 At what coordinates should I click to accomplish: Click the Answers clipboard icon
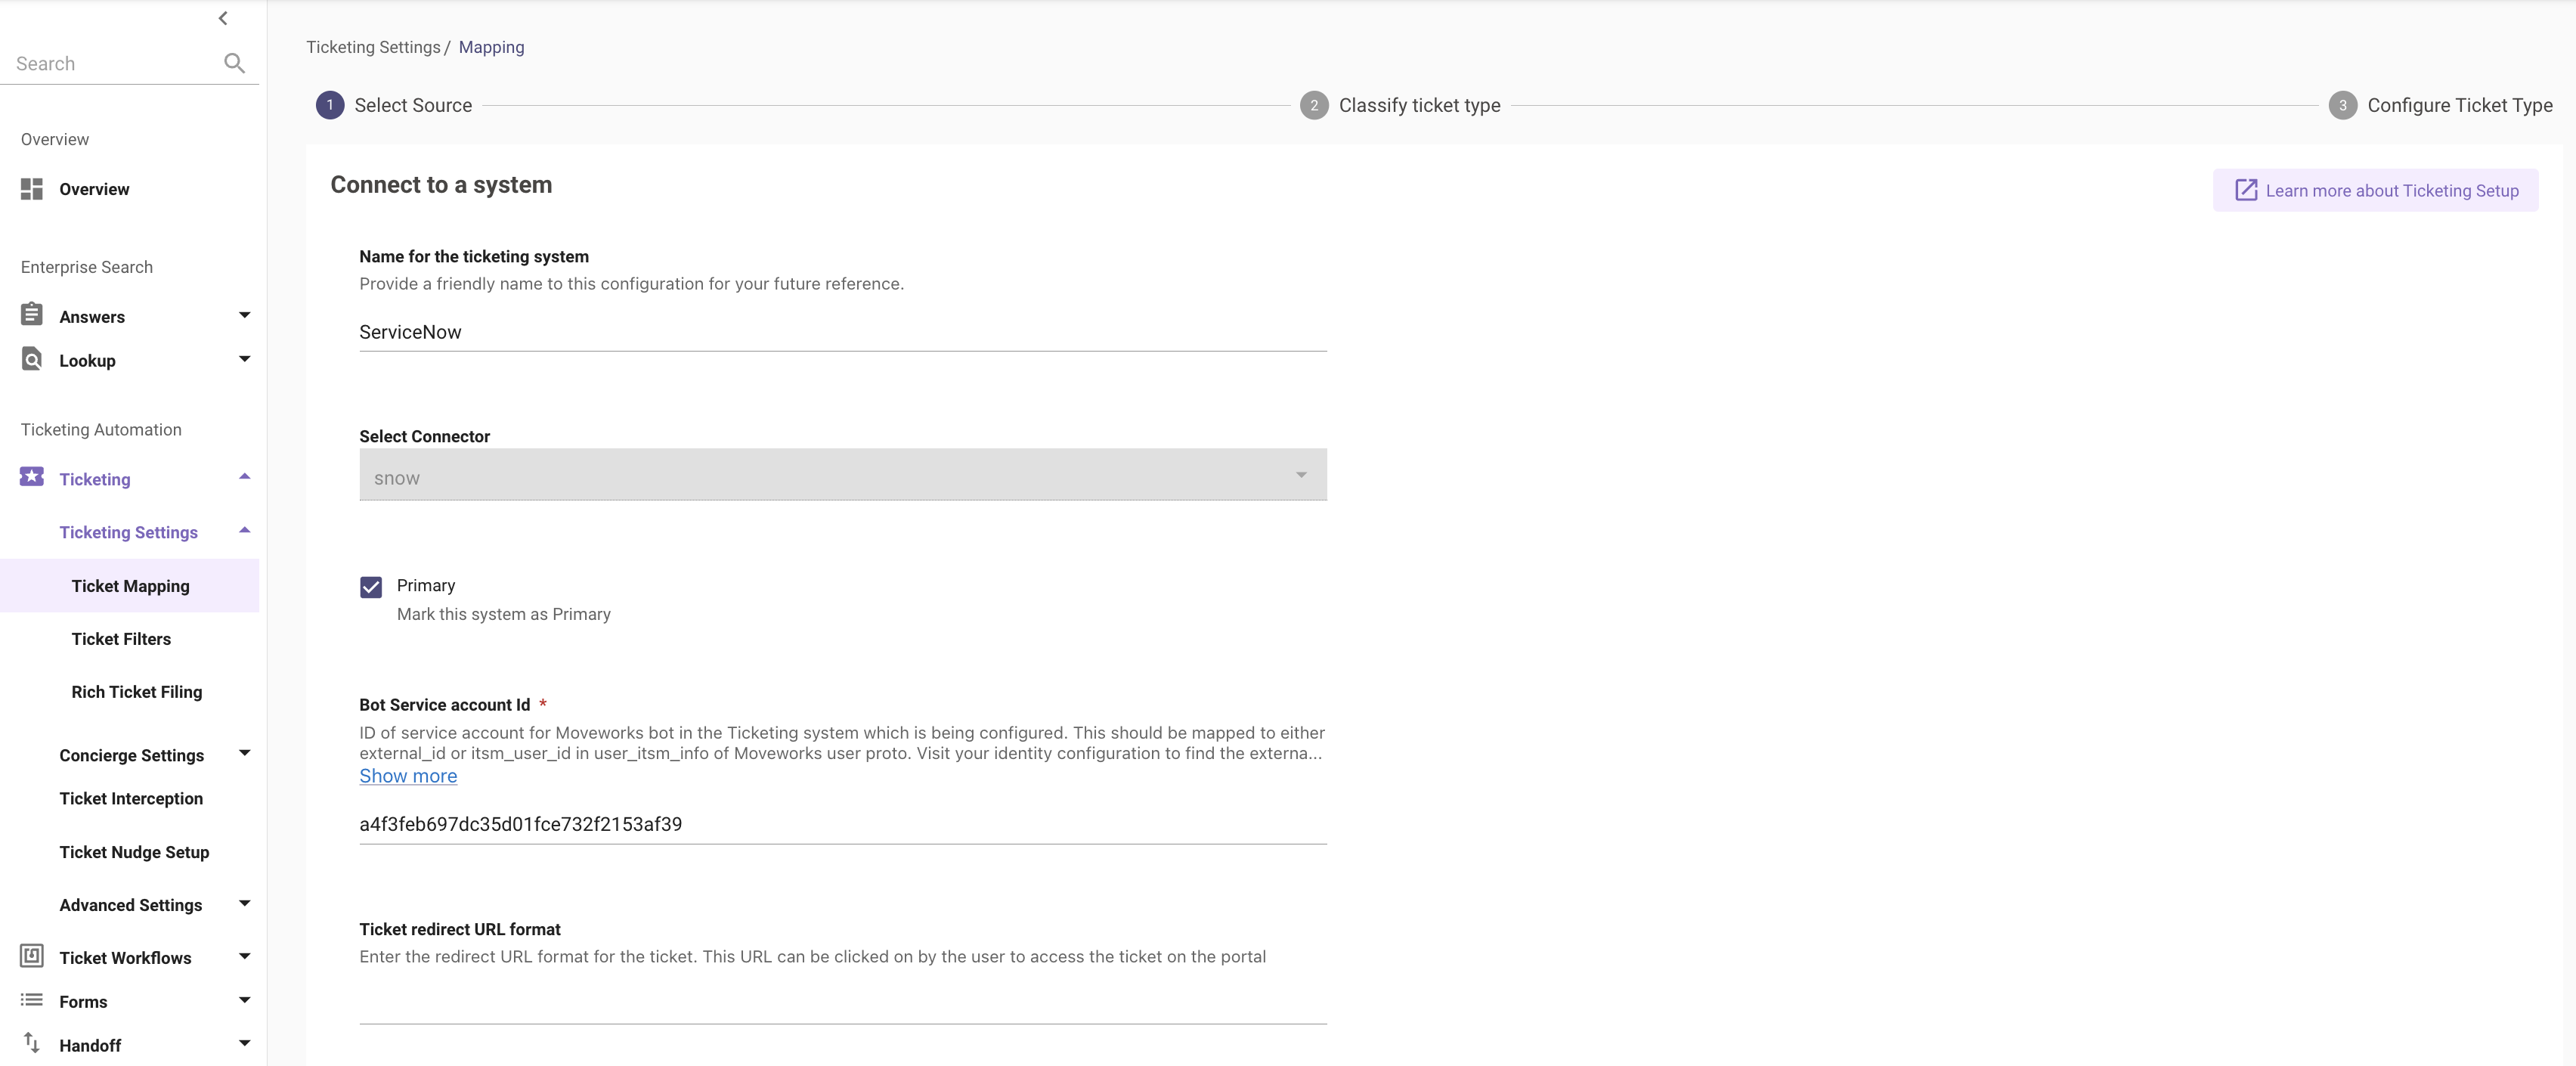(32, 315)
